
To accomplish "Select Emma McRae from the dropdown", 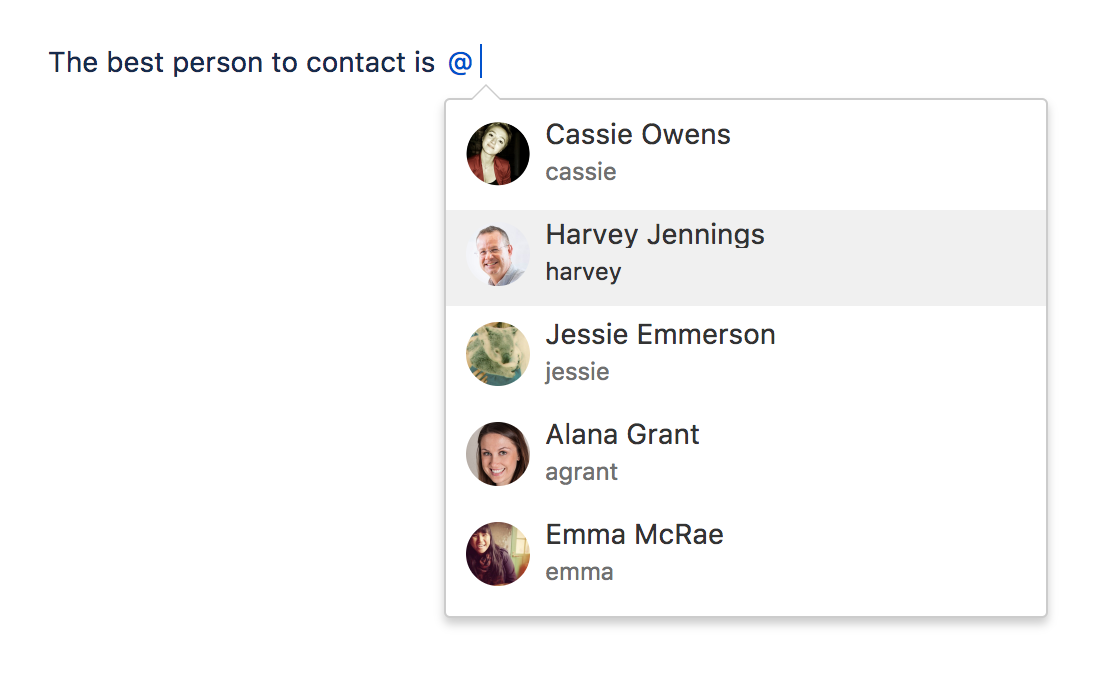I will [x=746, y=555].
